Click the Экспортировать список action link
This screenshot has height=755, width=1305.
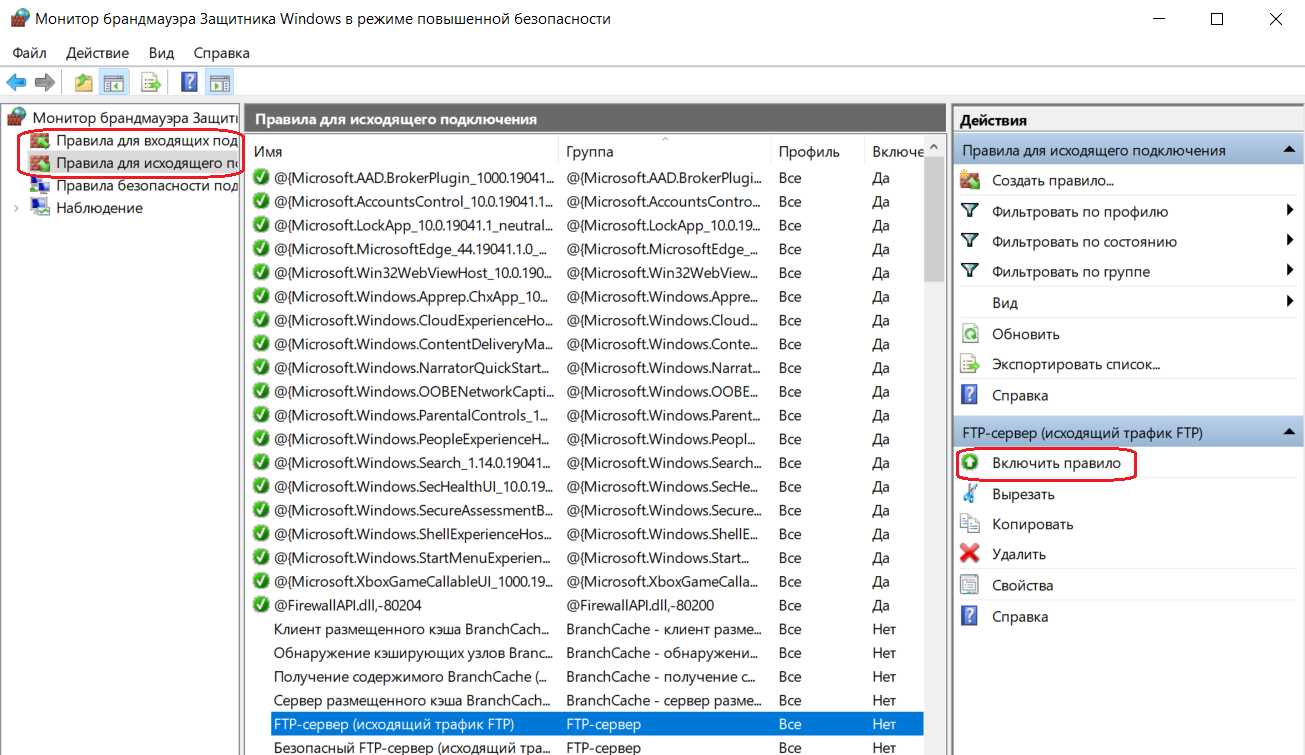coord(1076,364)
